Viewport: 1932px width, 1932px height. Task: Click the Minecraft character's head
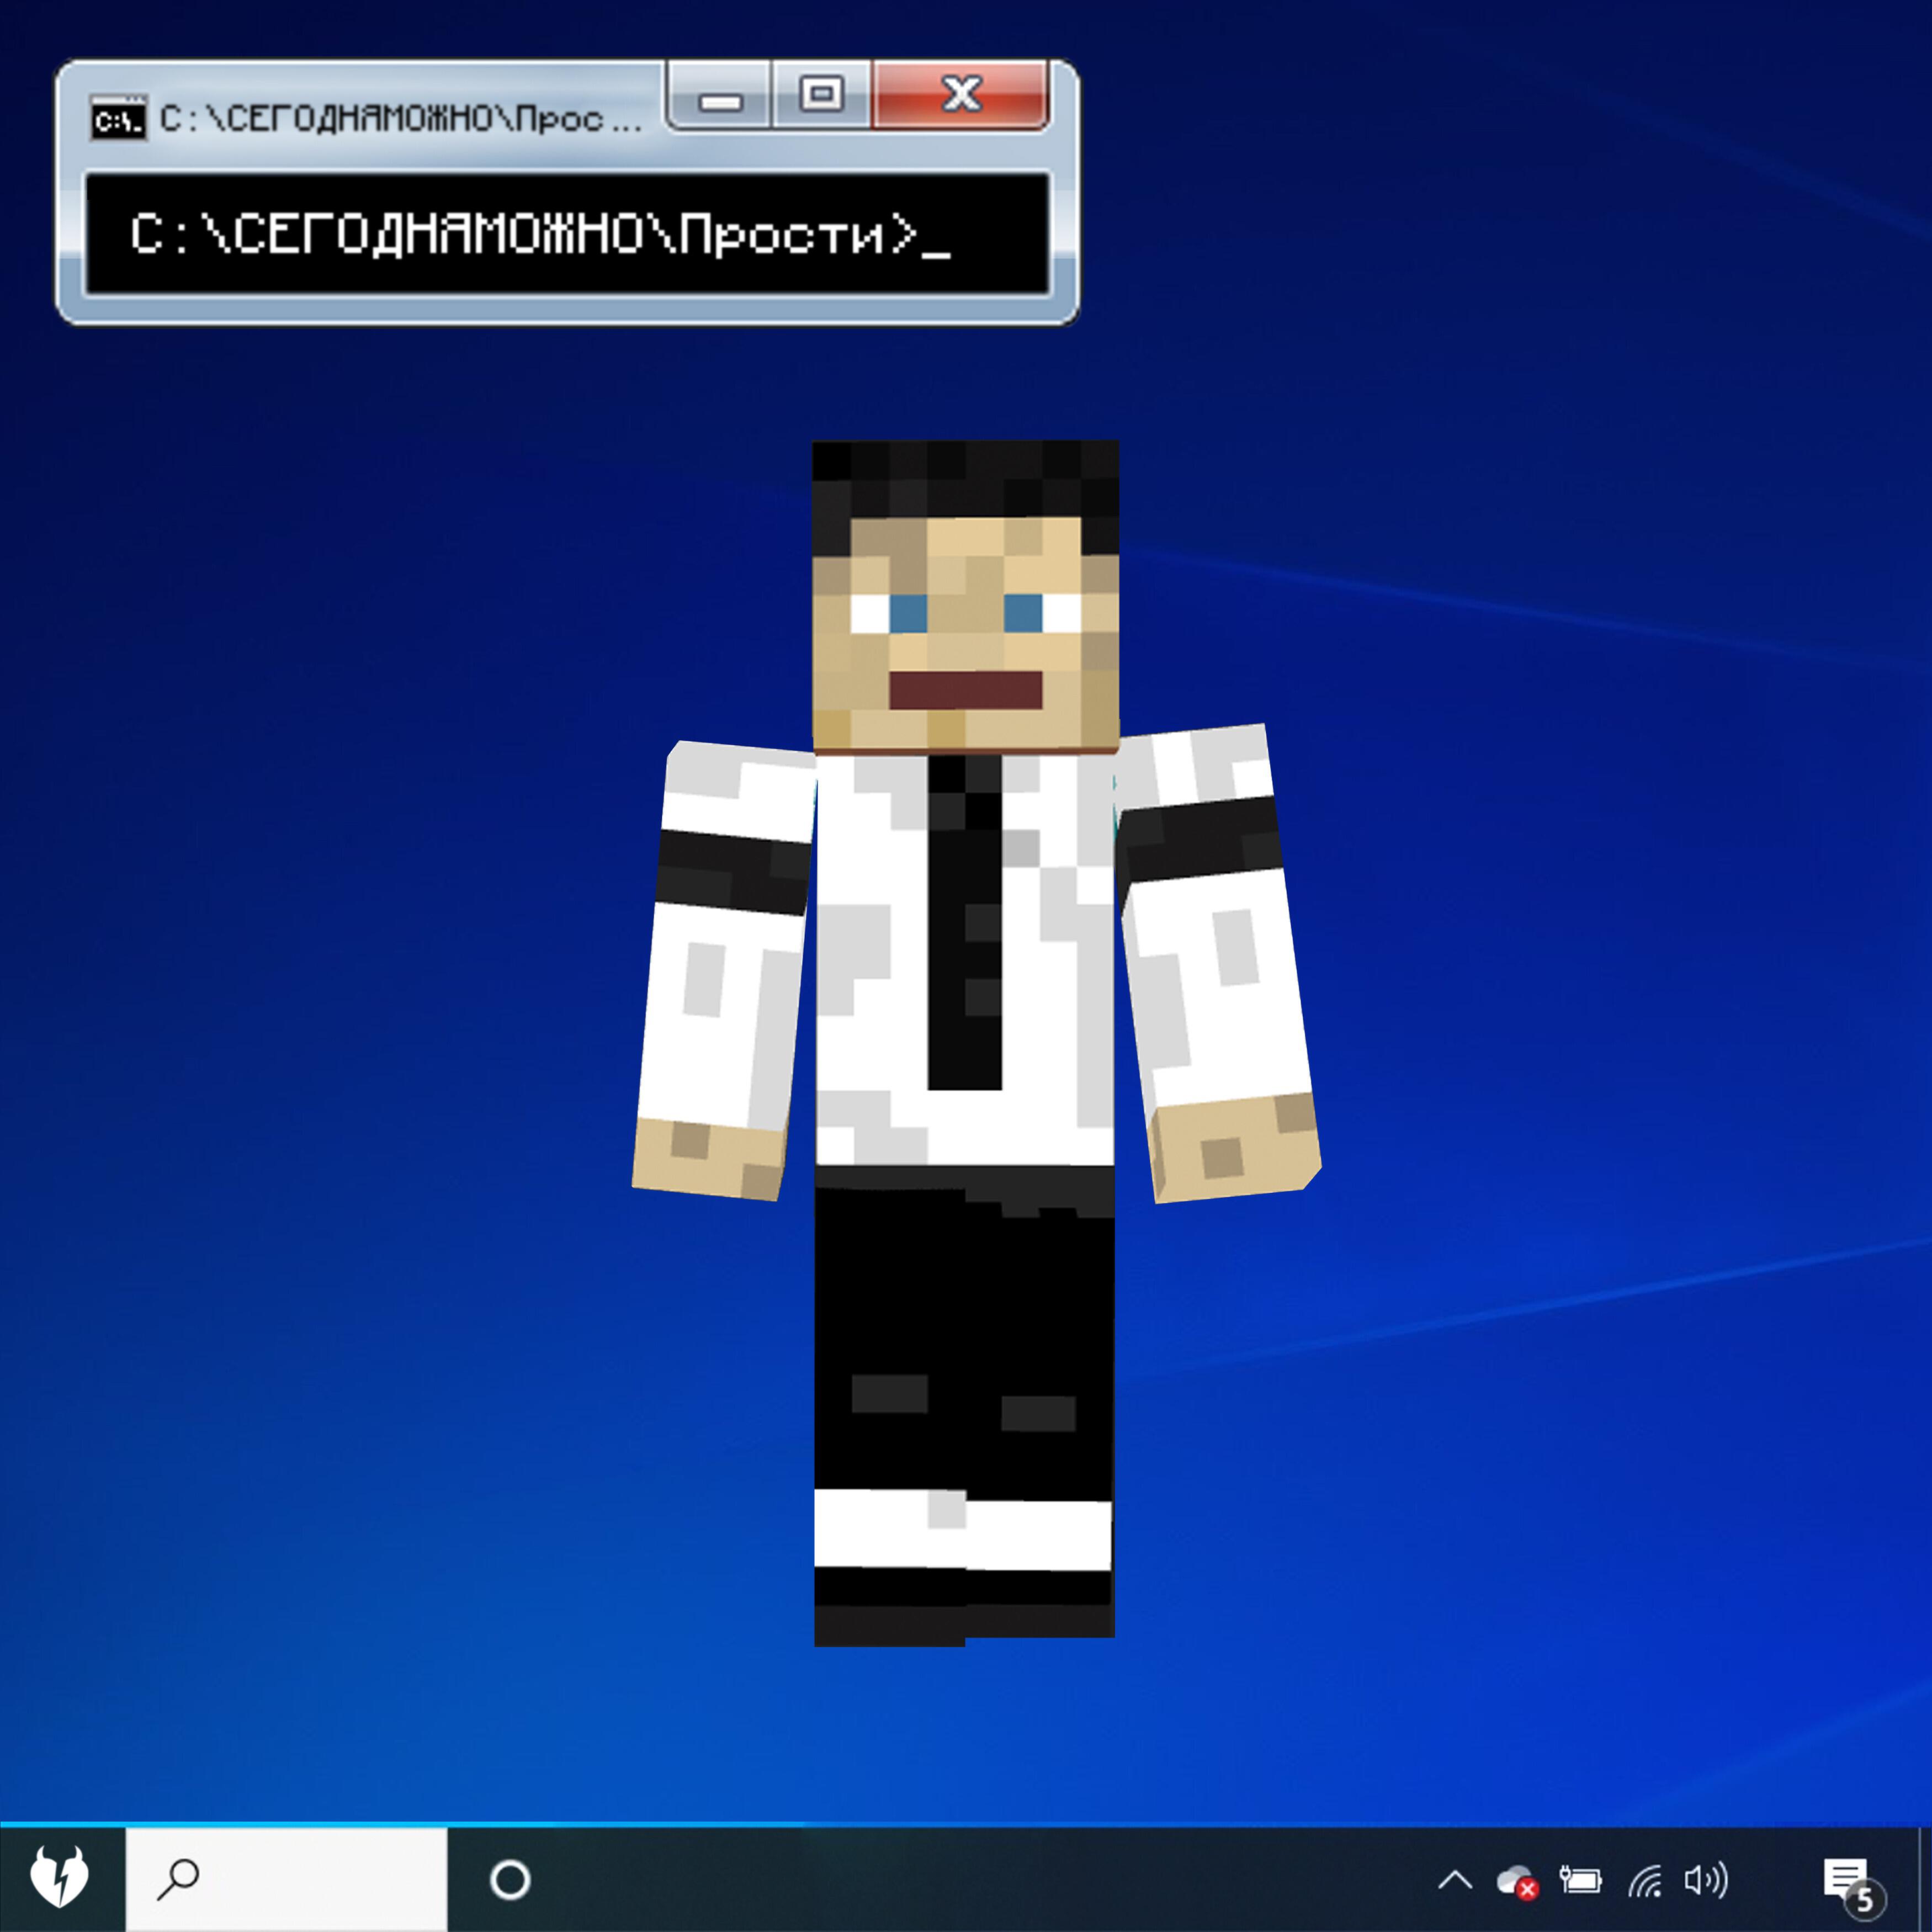click(965, 595)
